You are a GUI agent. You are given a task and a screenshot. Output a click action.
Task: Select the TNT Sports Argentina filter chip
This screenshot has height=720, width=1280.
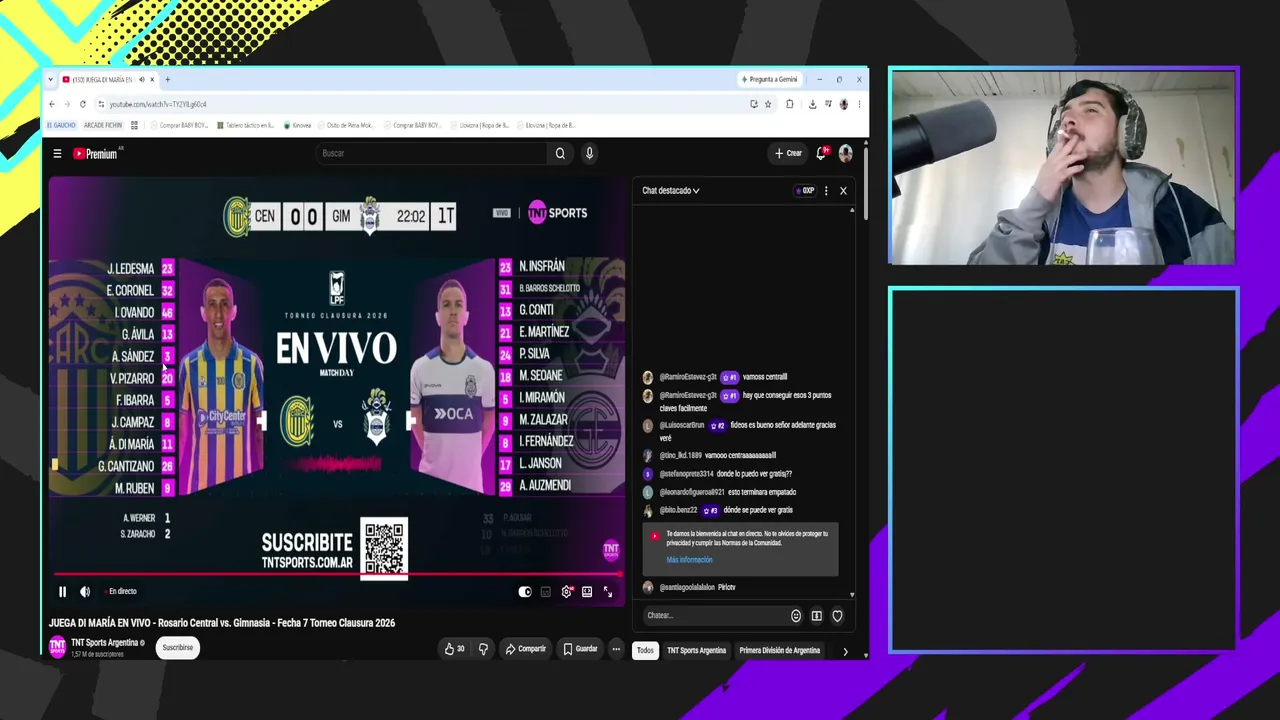coord(696,650)
